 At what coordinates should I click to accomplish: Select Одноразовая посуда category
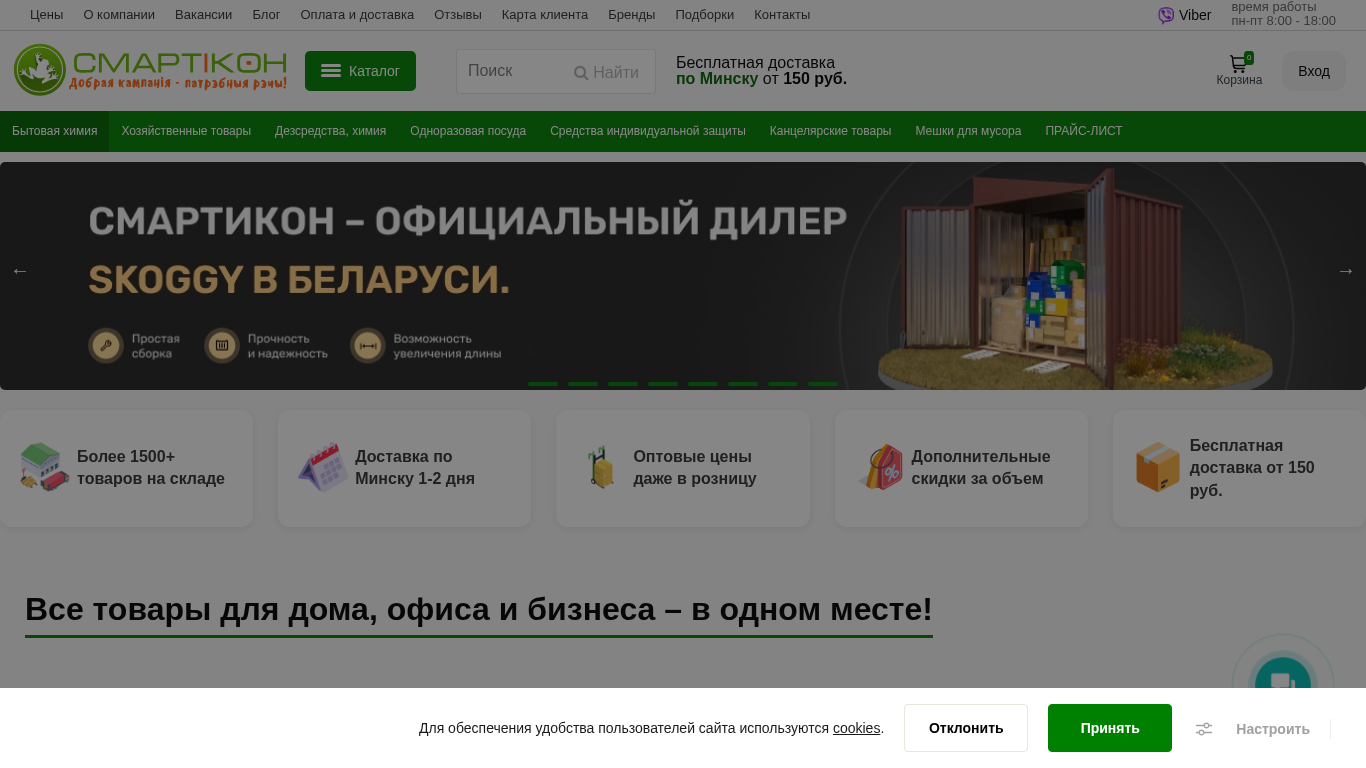pyautogui.click(x=468, y=131)
